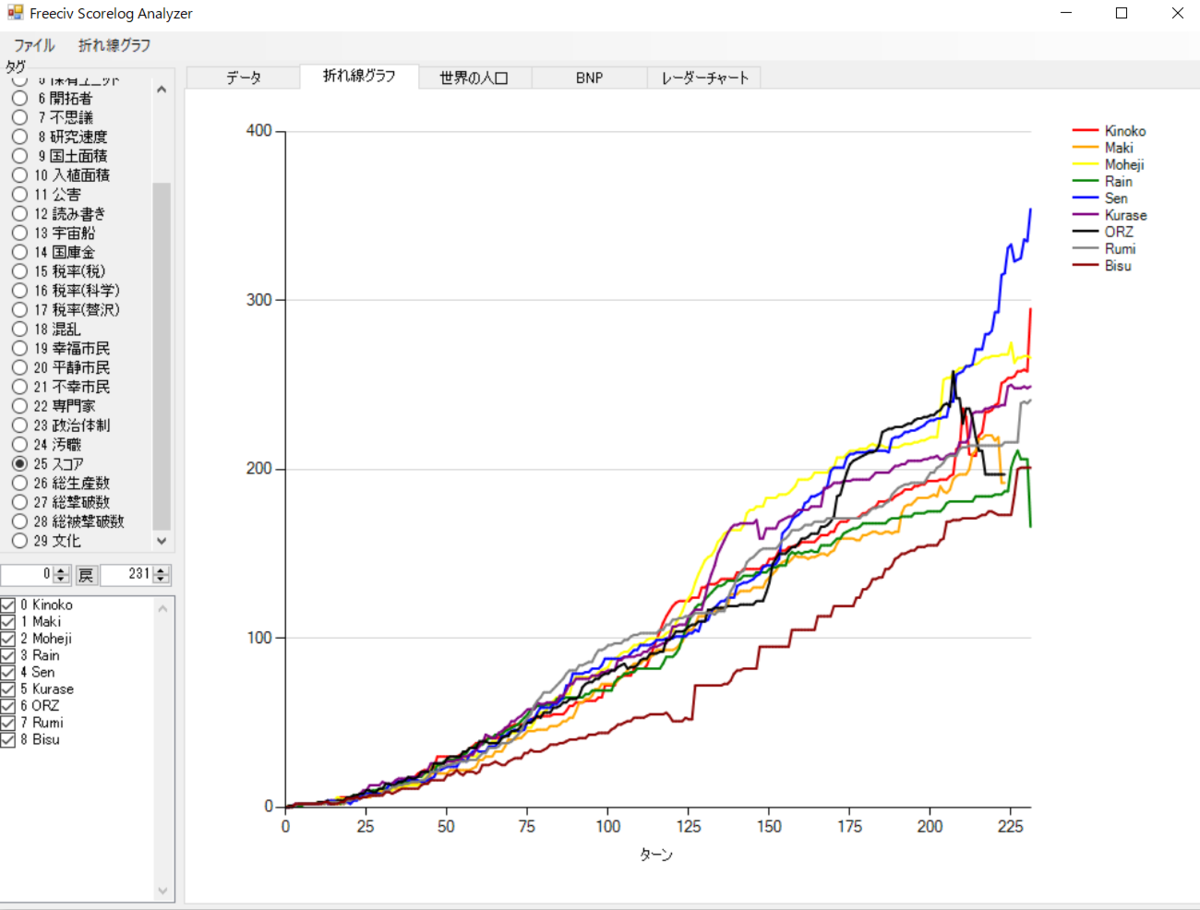The width and height of the screenshot is (1200, 910).
Task: Select the 11 公害 radio button
Action: pyautogui.click(x=19, y=194)
